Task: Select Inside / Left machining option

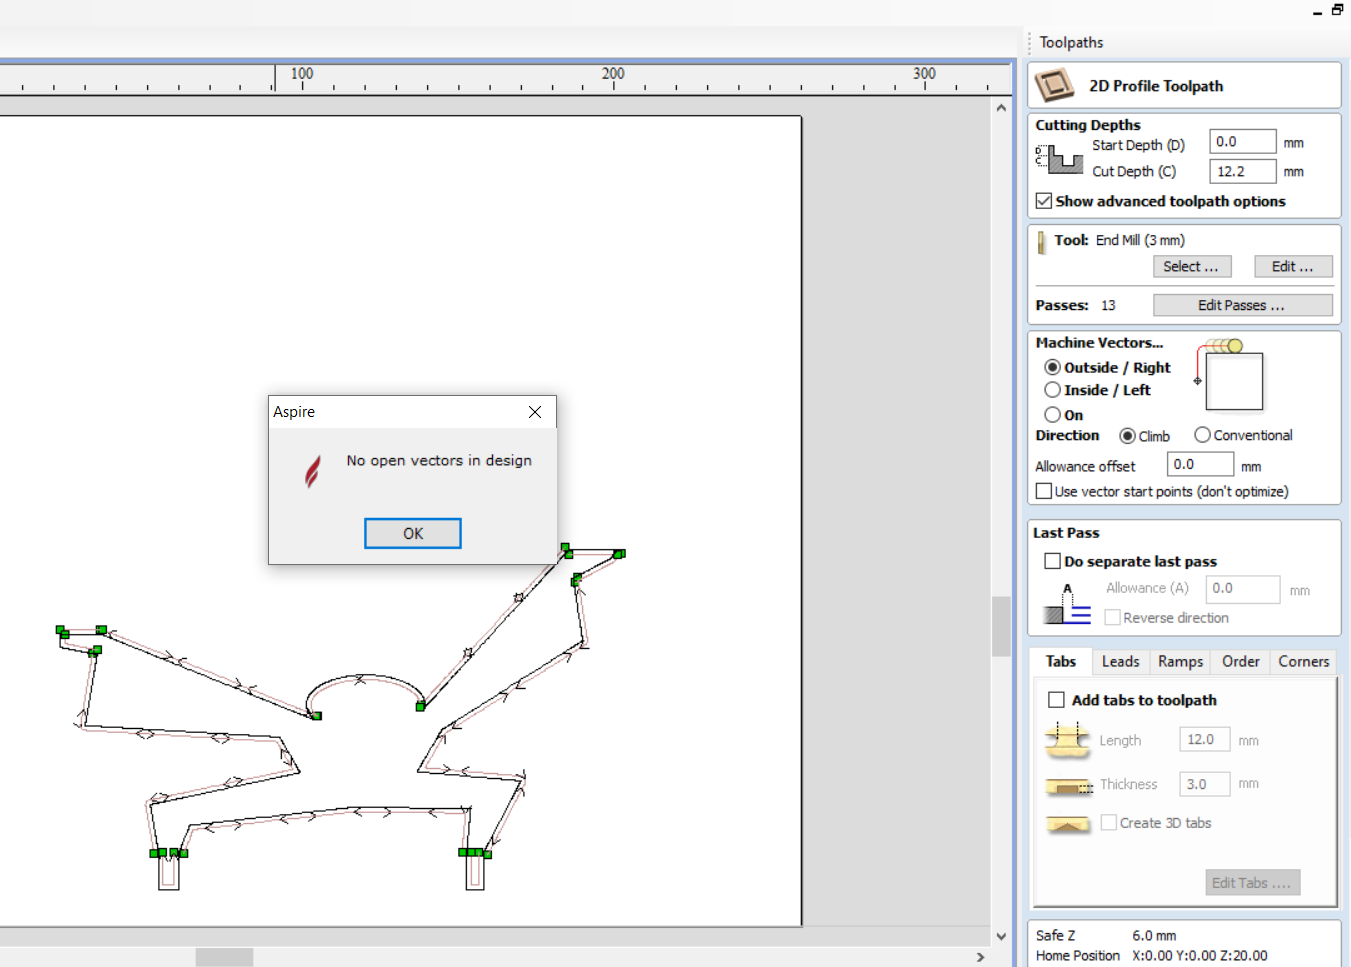Action: (1053, 390)
